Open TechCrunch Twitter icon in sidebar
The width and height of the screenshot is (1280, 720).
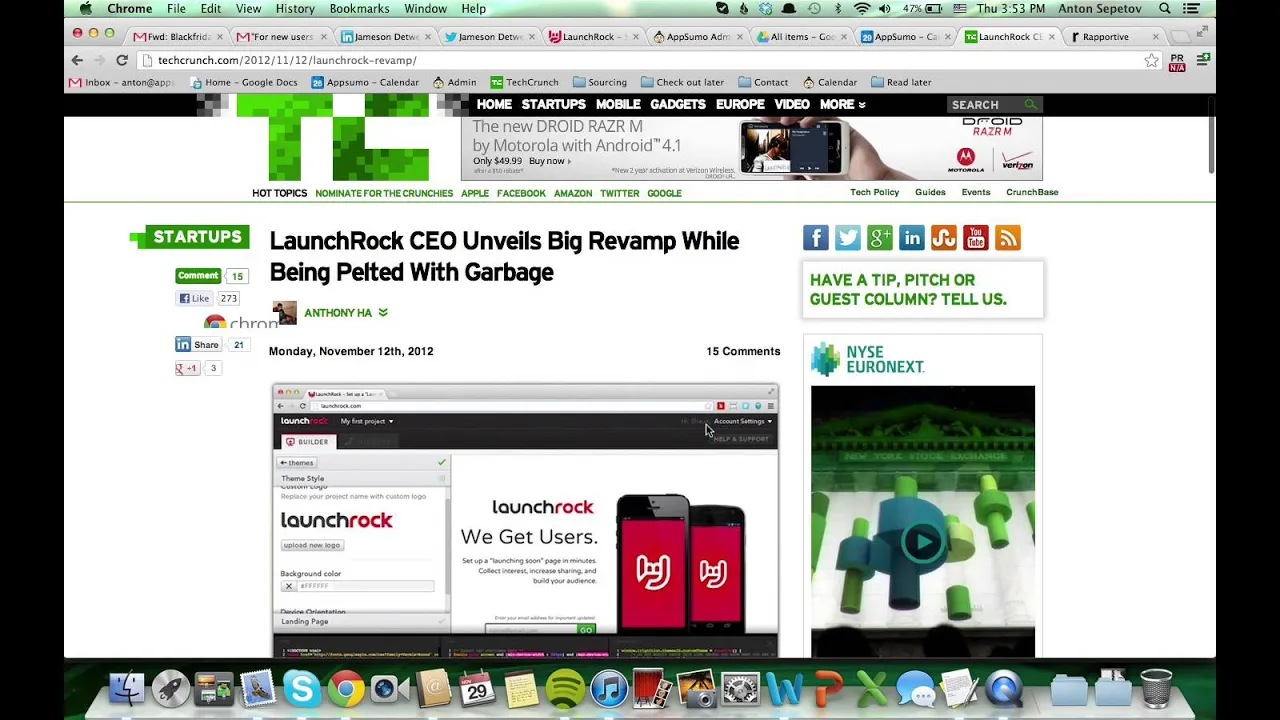(x=848, y=238)
